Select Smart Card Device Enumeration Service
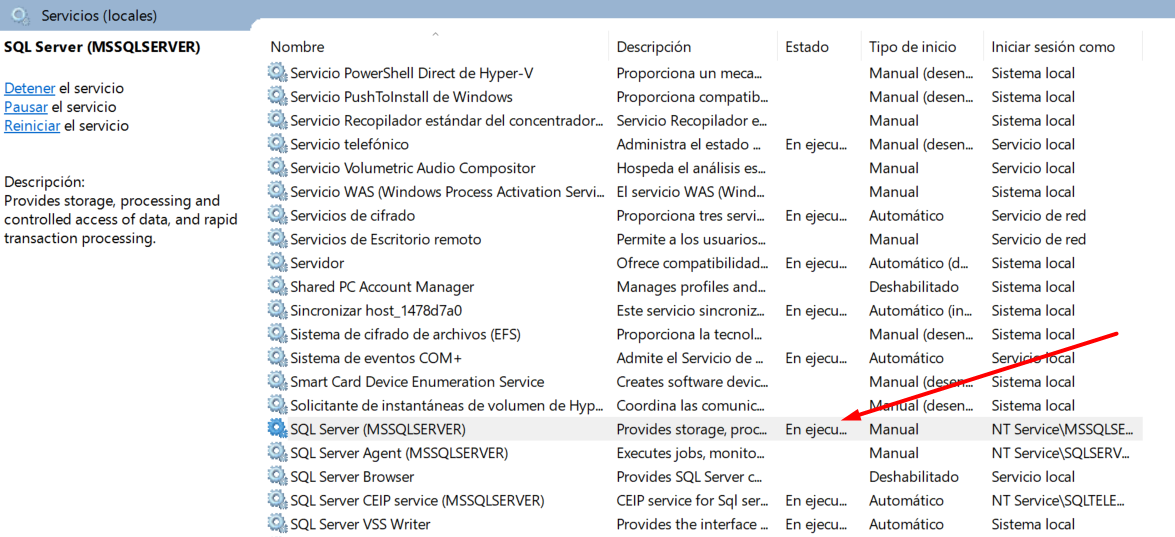 click(416, 382)
